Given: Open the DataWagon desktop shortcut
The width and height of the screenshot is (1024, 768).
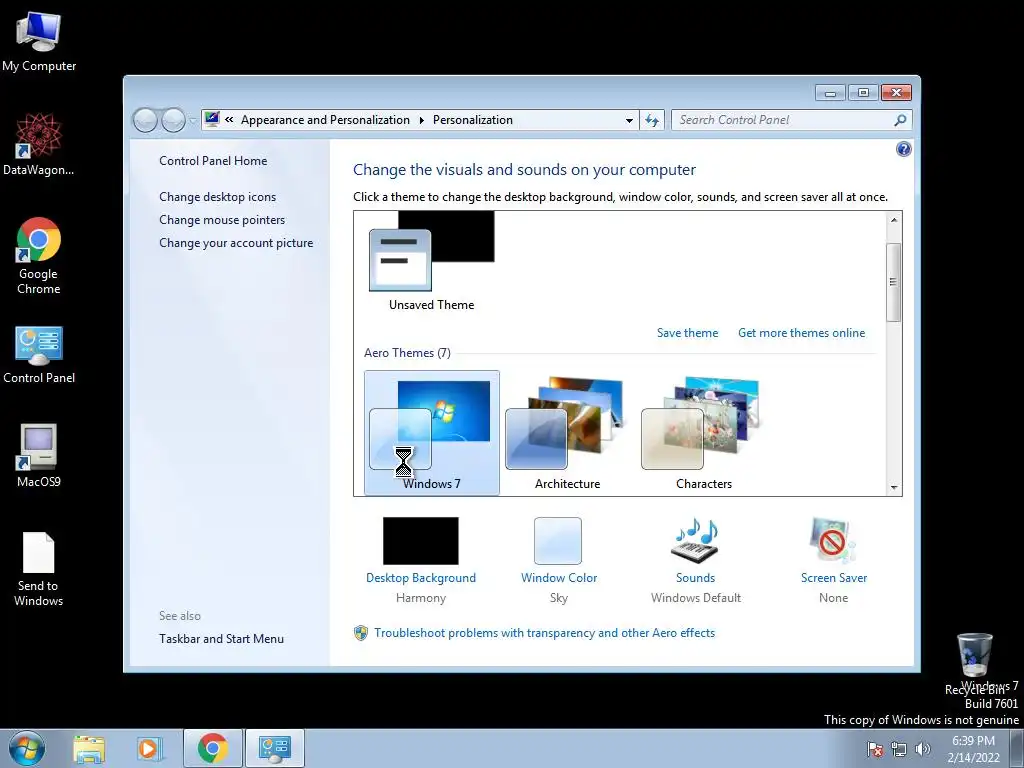Looking at the screenshot, I should point(39,145).
